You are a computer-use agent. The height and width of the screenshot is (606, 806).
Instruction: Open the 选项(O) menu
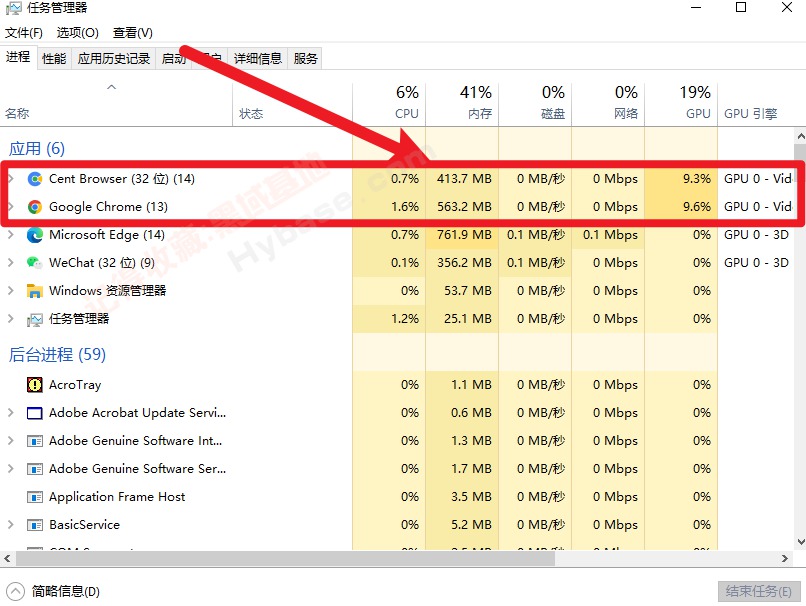(78, 33)
